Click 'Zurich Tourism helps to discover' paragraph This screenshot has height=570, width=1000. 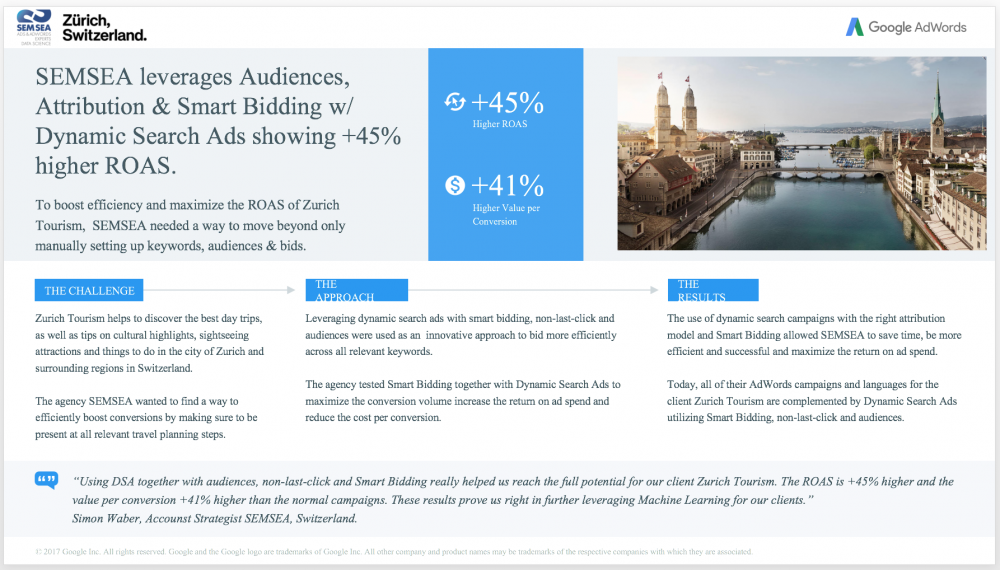[149, 343]
